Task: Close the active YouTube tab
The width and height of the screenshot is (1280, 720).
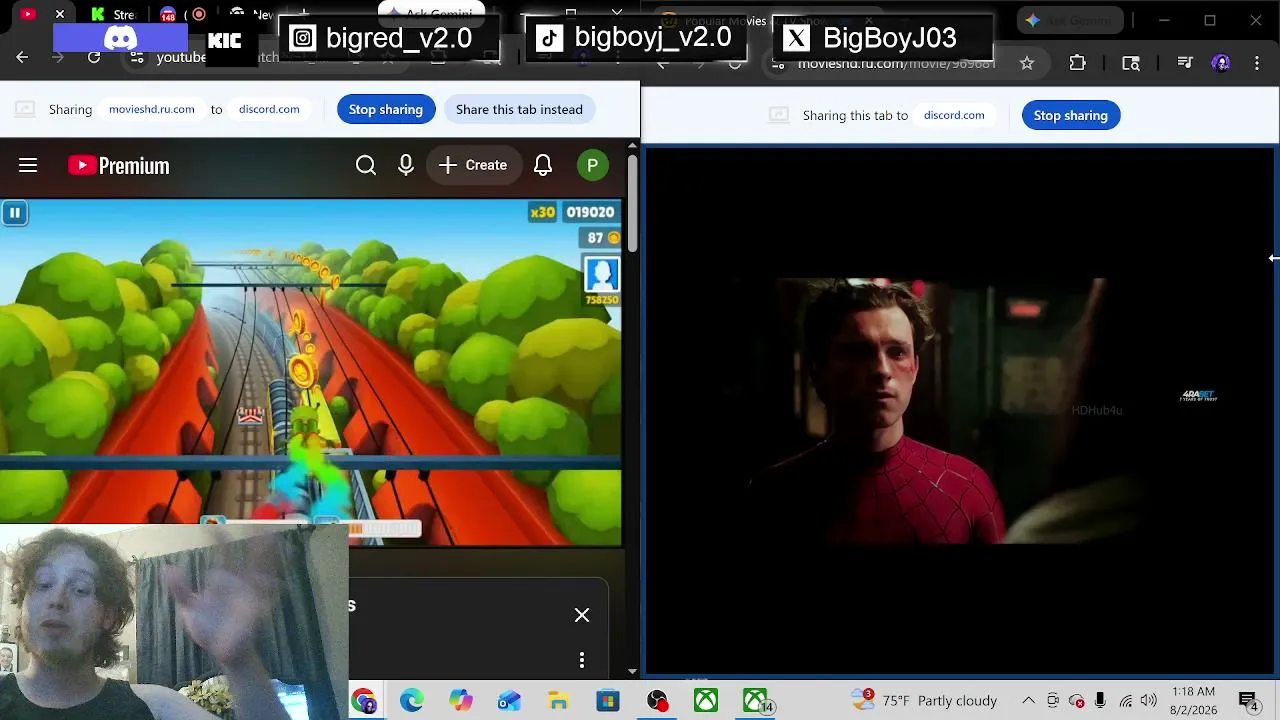Action: 60,14
